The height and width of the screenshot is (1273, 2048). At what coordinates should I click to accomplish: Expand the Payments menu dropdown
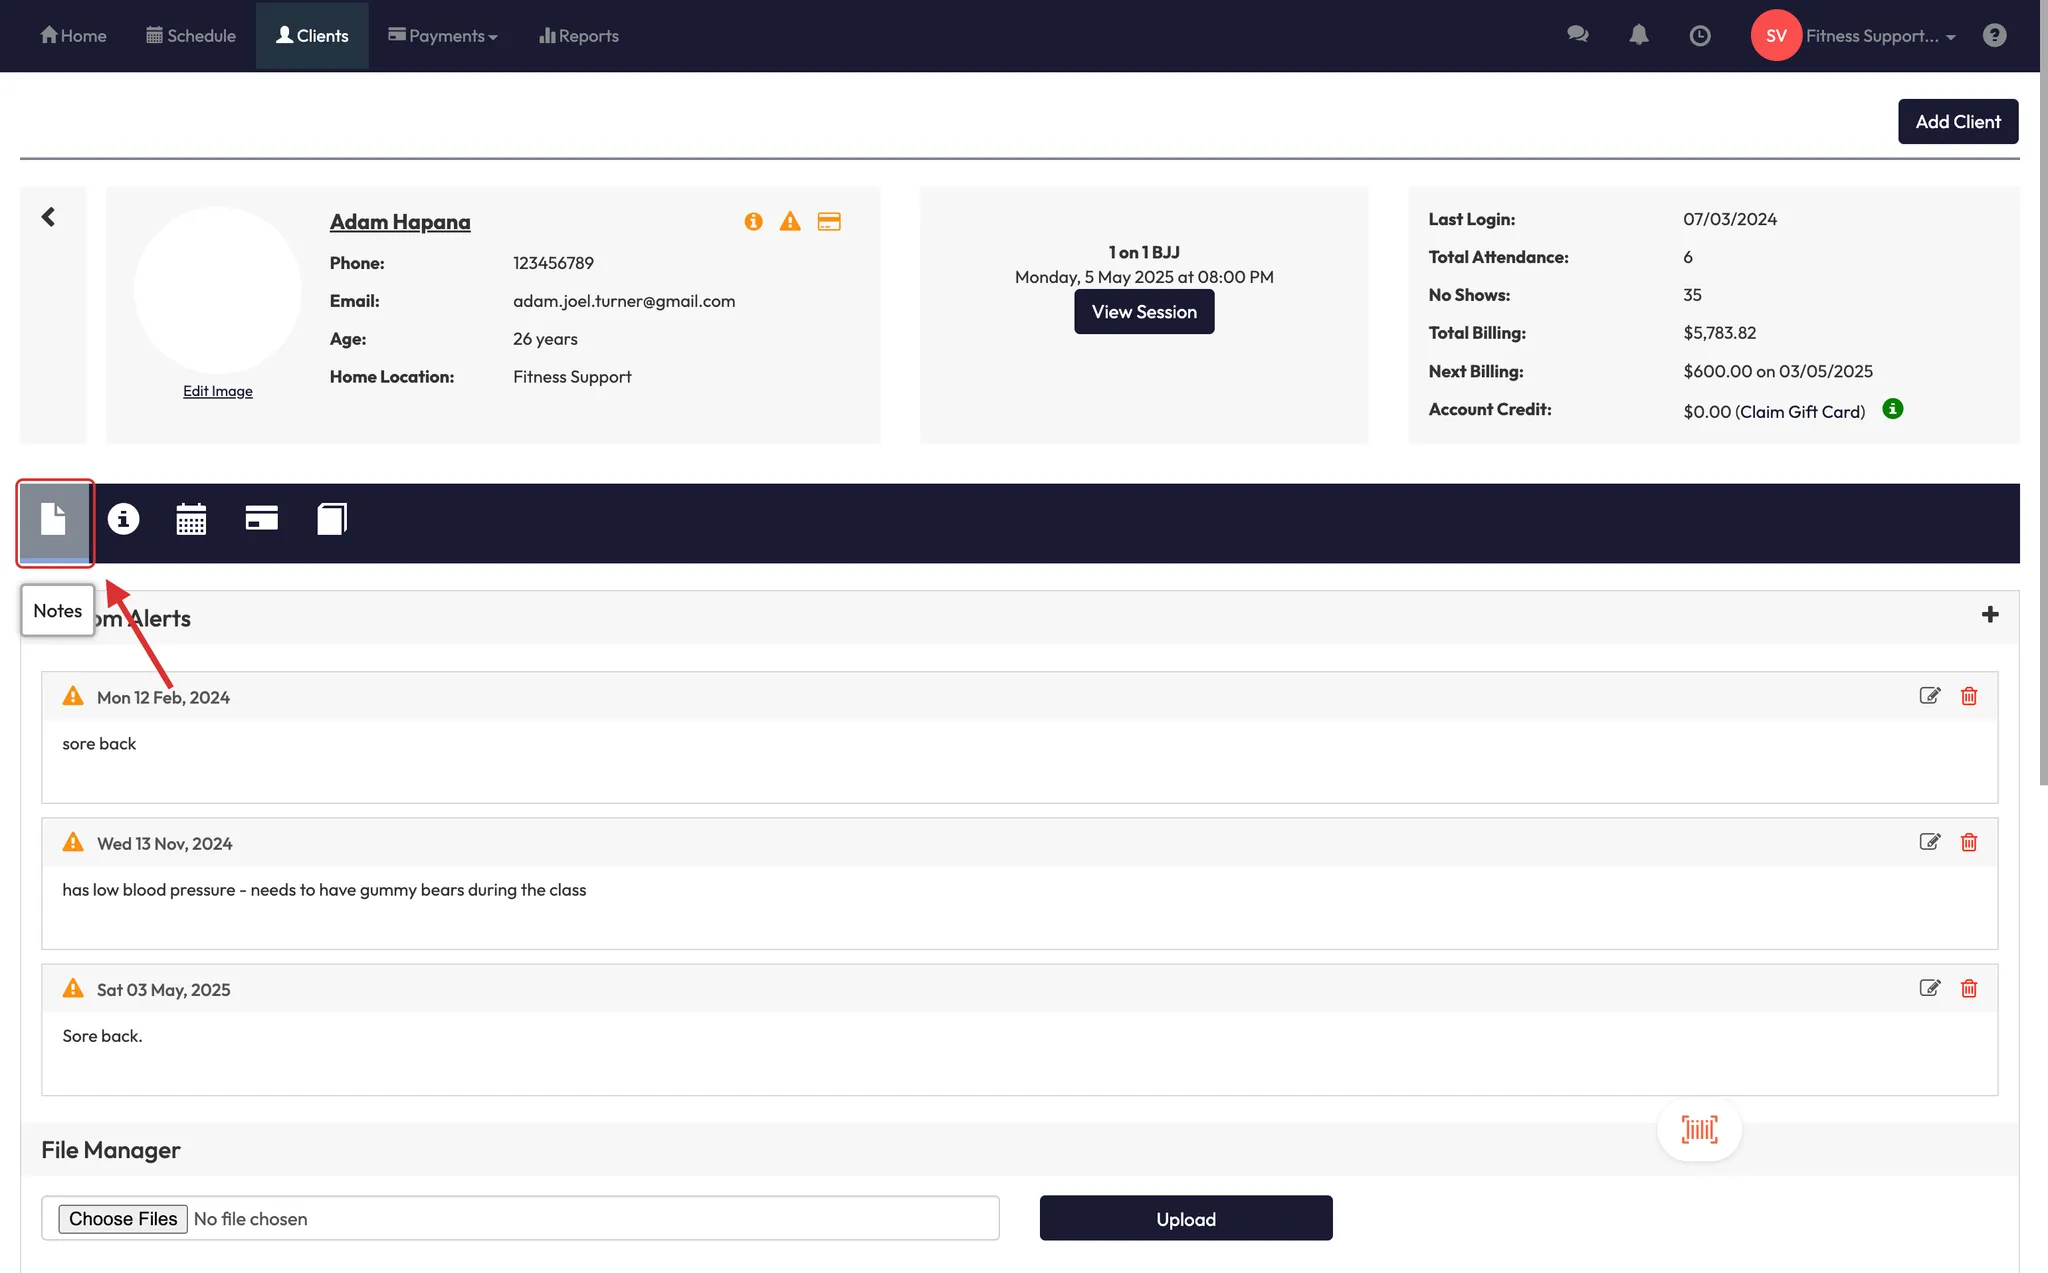pyautogui.click(x=443, y=36)
